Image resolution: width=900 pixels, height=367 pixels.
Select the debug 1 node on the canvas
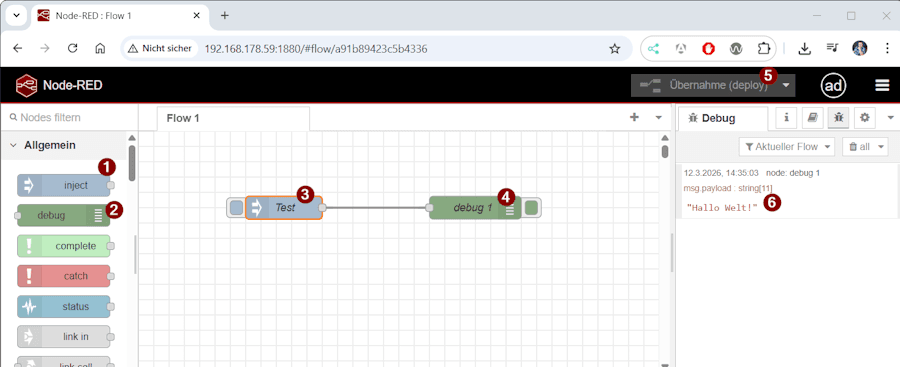(475, 208)
